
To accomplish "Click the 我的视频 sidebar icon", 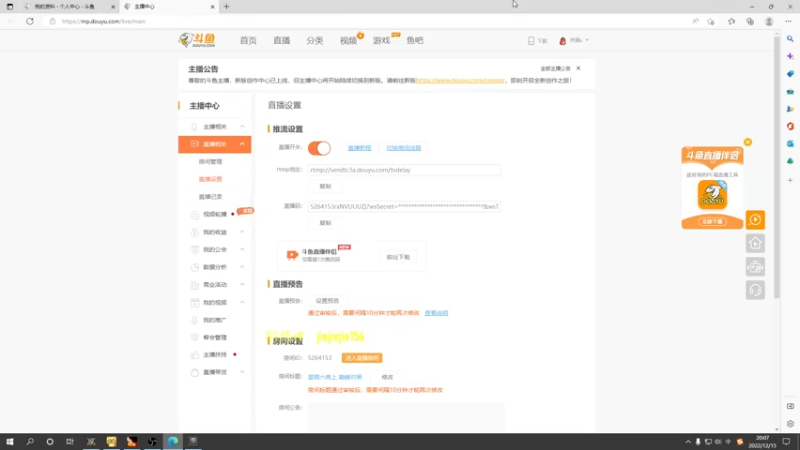I will [194, 303].
